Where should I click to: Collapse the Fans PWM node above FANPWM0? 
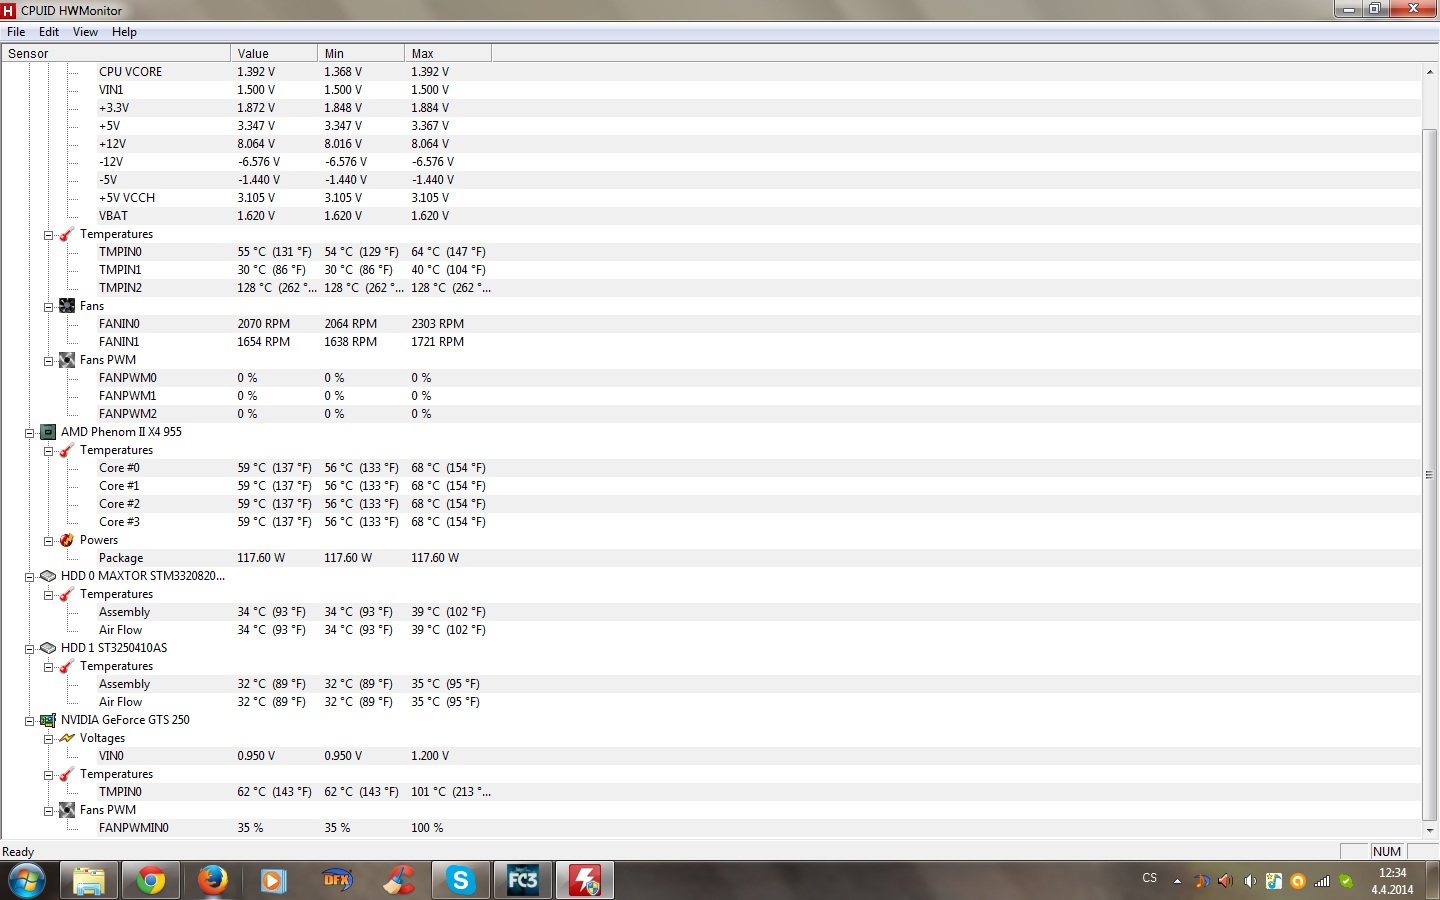pos(48,361)
